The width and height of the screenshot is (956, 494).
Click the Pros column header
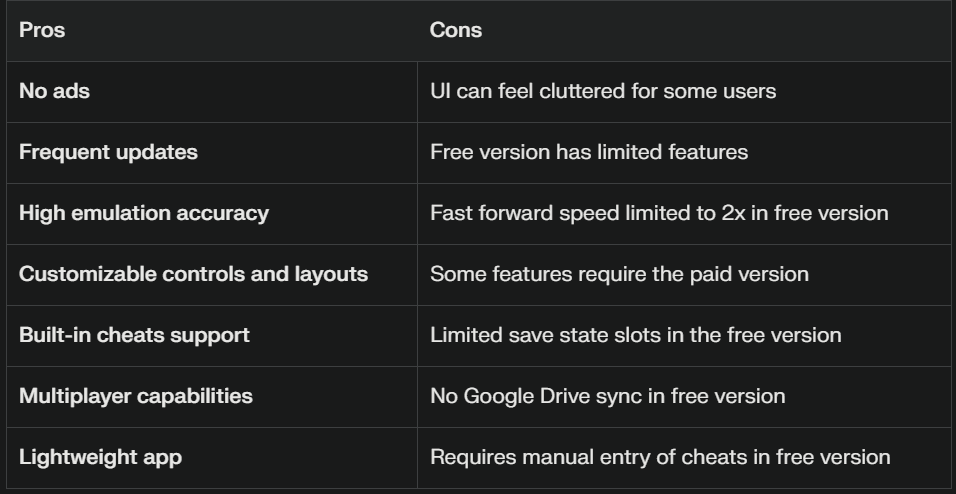coord(42,30)
